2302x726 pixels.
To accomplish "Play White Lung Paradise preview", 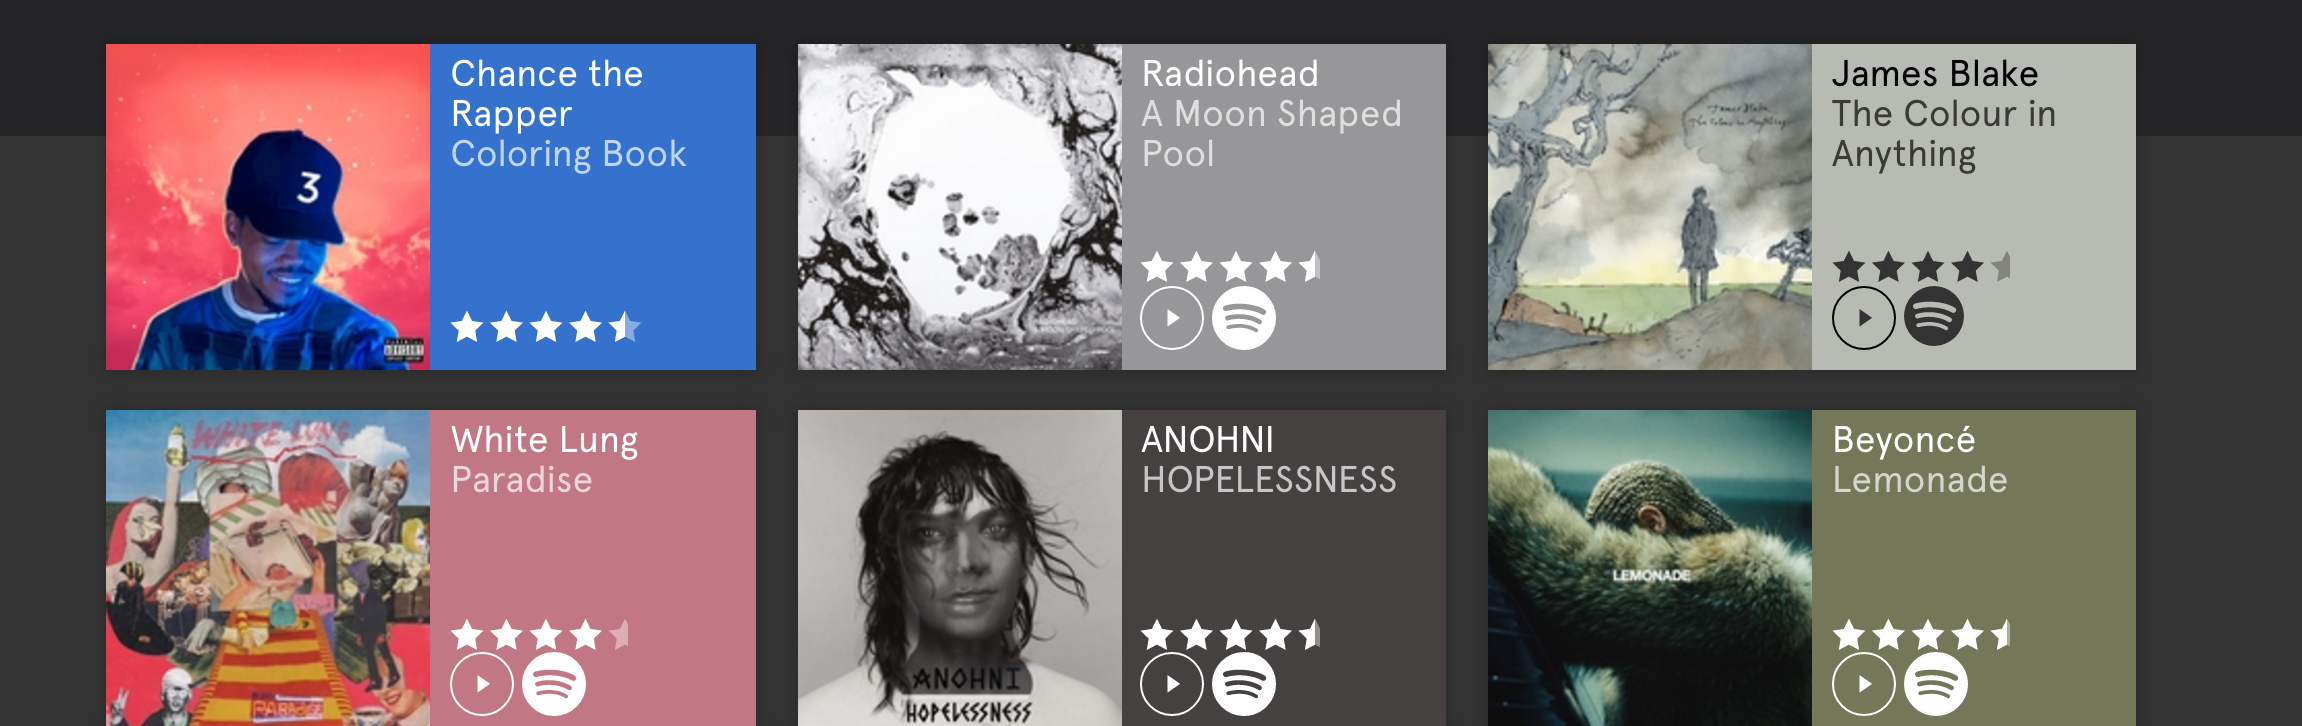I will tap(482, 684).
